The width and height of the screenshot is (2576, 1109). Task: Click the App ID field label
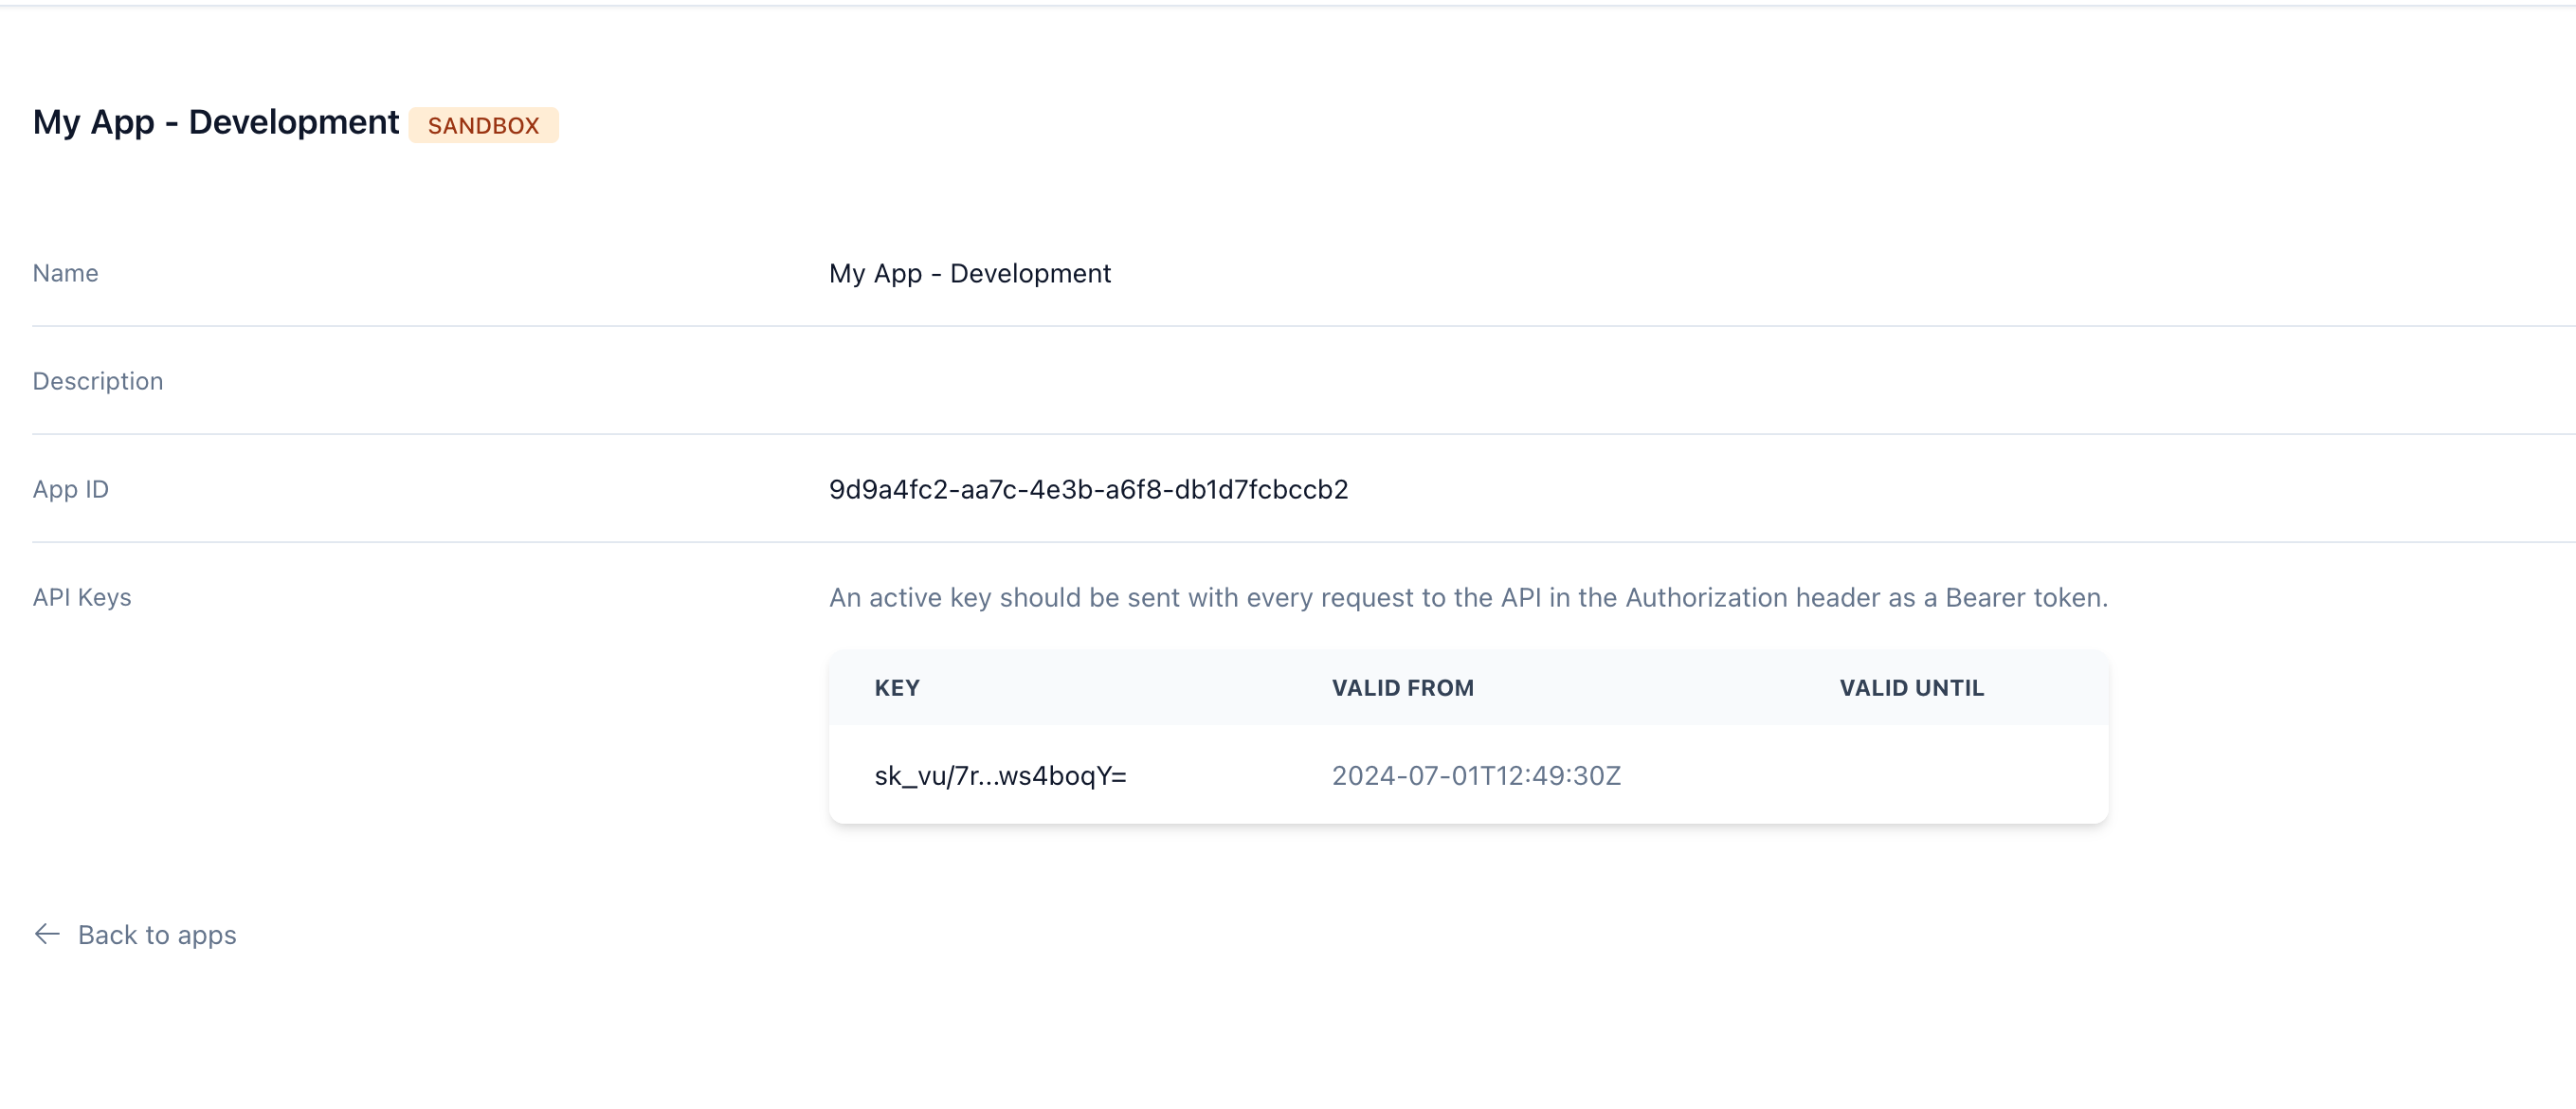[70, 489]
